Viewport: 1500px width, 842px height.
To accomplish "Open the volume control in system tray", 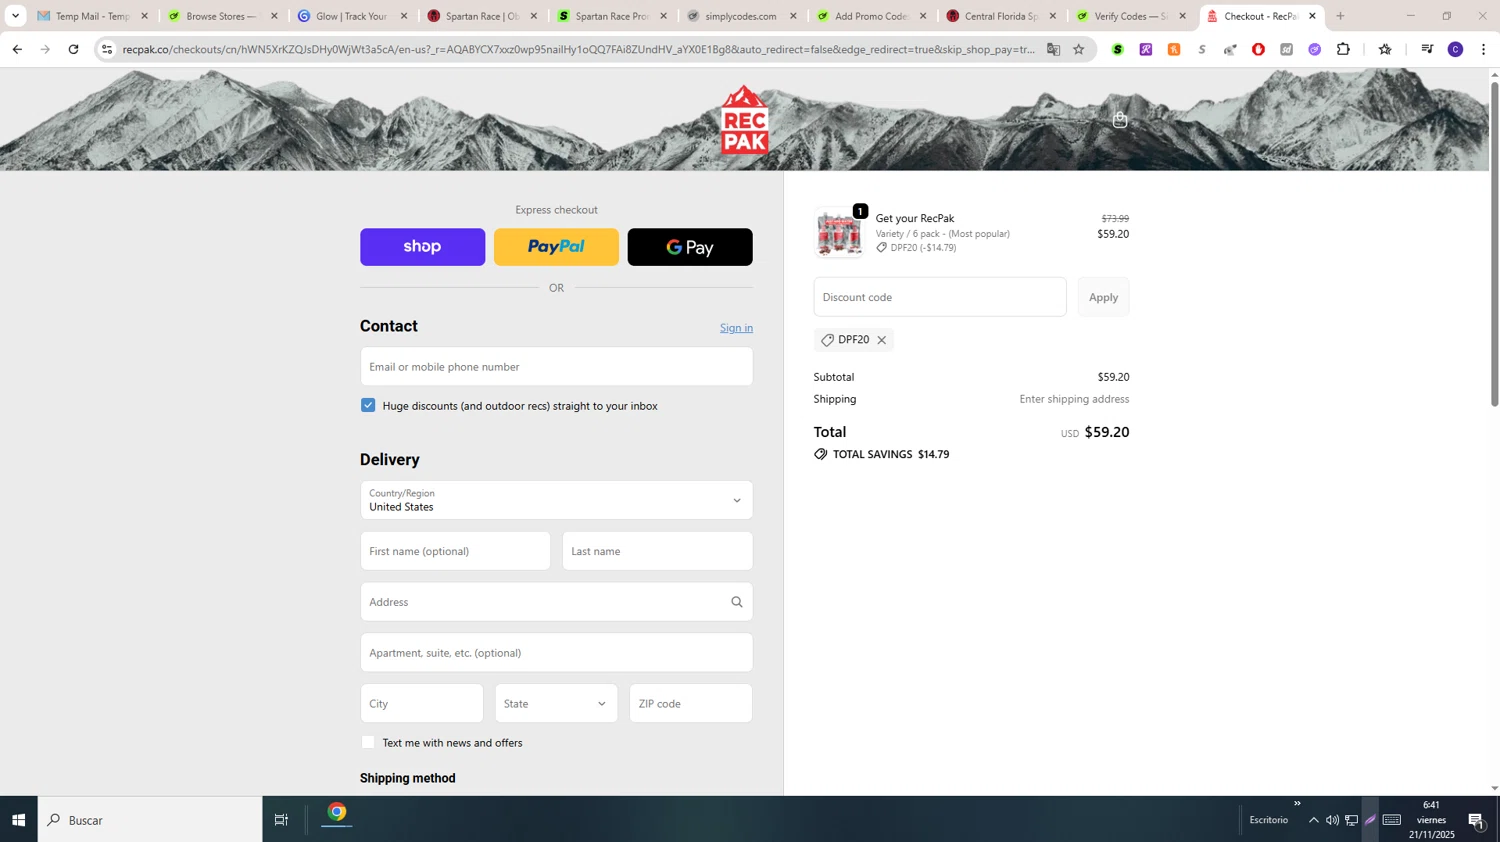I will click(1332, 820).
